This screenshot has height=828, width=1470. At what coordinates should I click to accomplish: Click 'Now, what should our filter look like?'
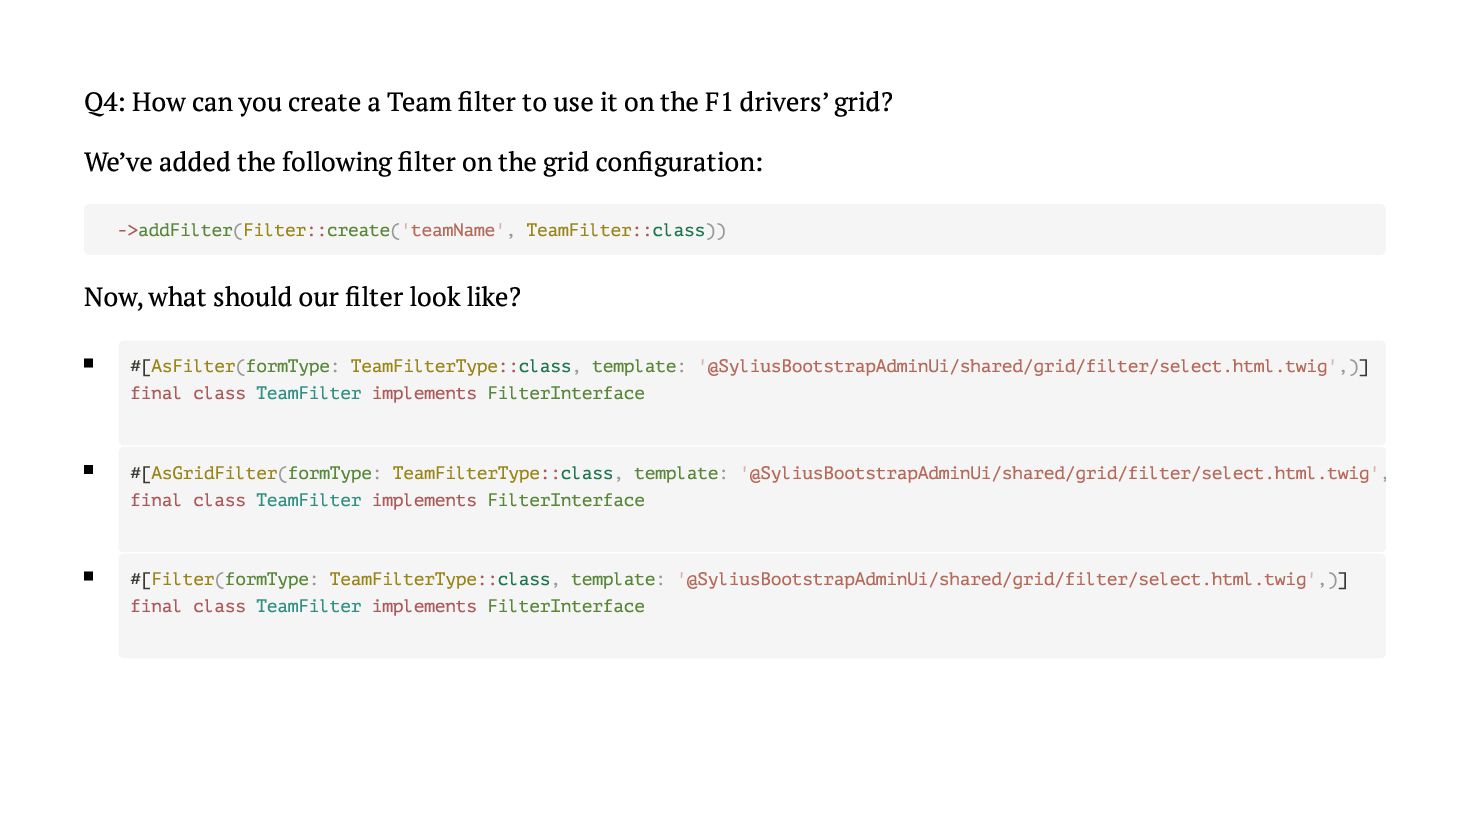pyautogui.click(x=302, y=297)
